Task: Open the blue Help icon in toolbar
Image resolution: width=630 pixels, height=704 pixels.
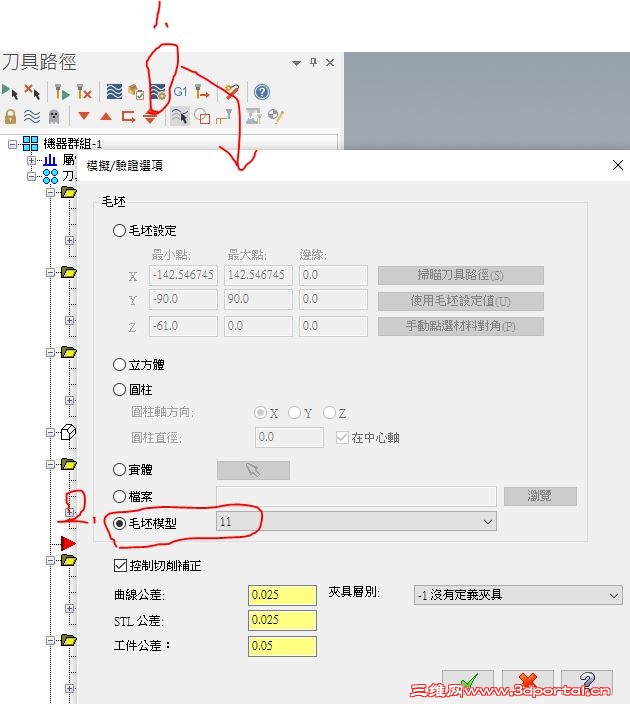Action: tap(262, 92)
